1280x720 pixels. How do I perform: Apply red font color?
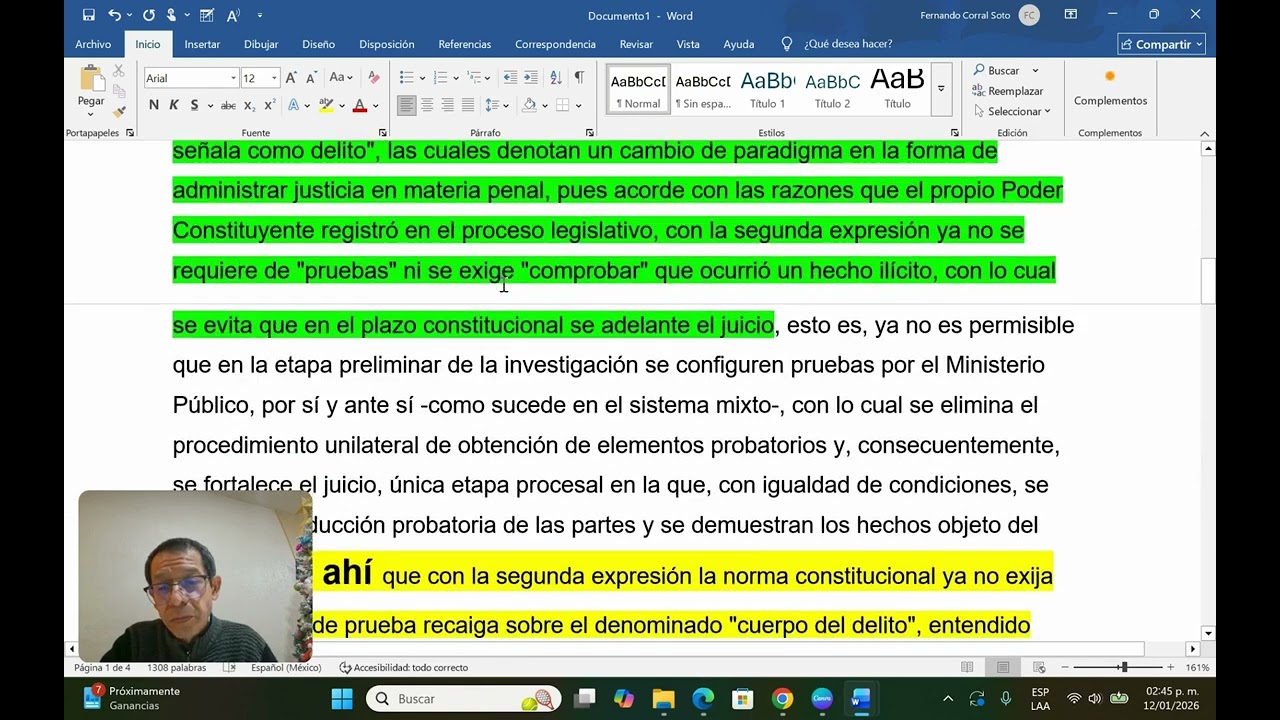click(359, 105)
